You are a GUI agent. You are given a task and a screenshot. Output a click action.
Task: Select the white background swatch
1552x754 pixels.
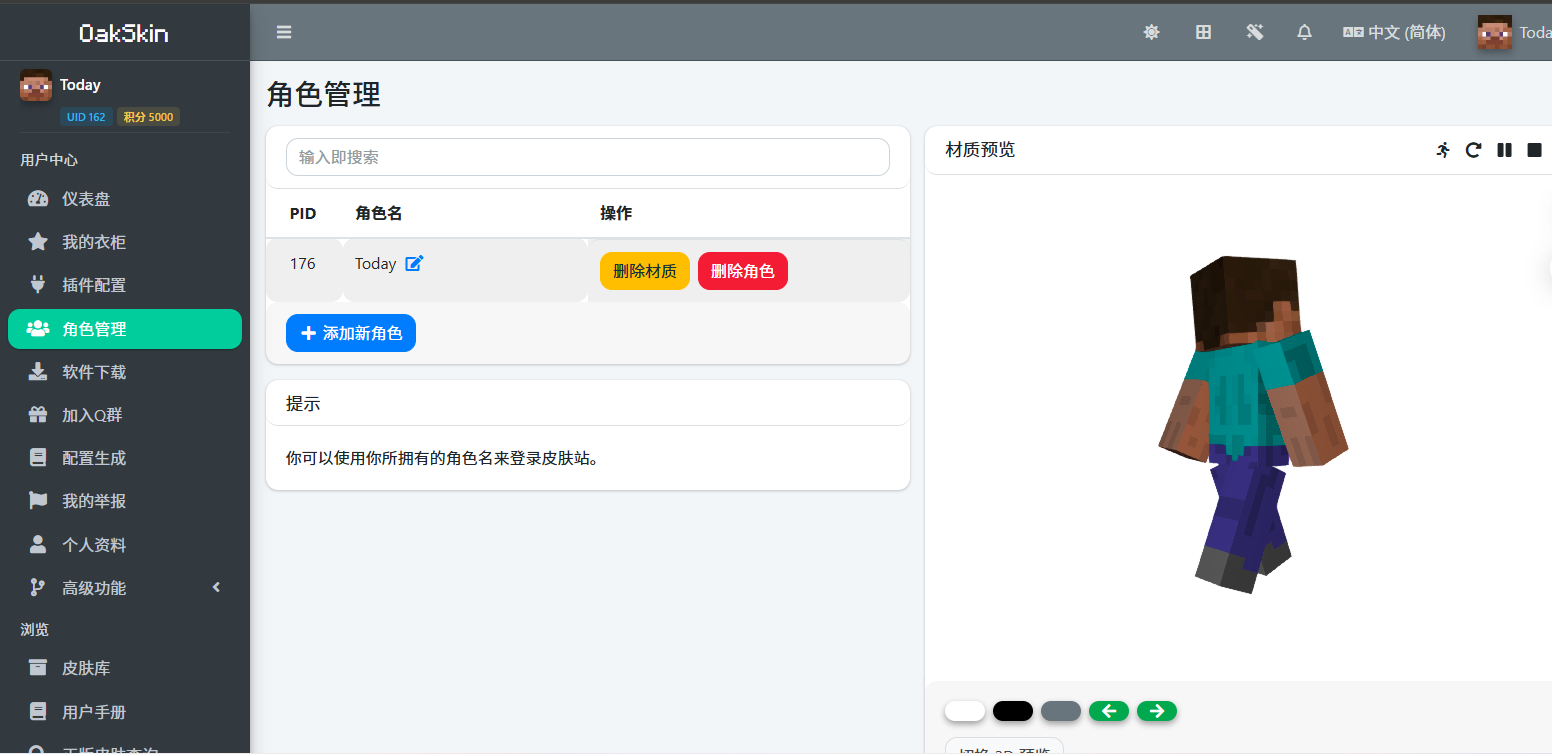click(965, 711)
